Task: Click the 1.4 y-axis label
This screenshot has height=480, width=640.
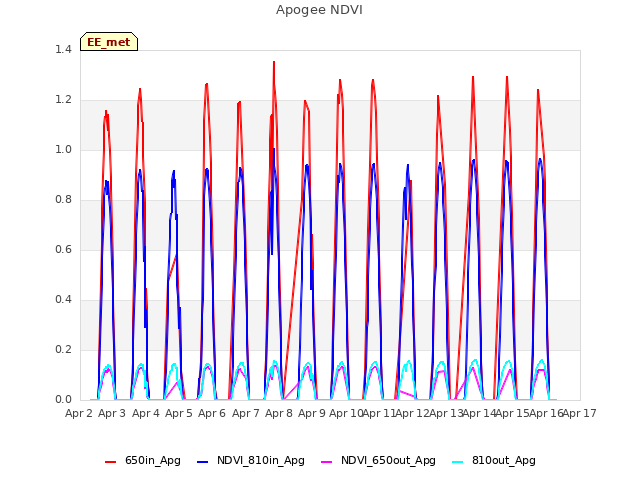Action: coord(63,50)
